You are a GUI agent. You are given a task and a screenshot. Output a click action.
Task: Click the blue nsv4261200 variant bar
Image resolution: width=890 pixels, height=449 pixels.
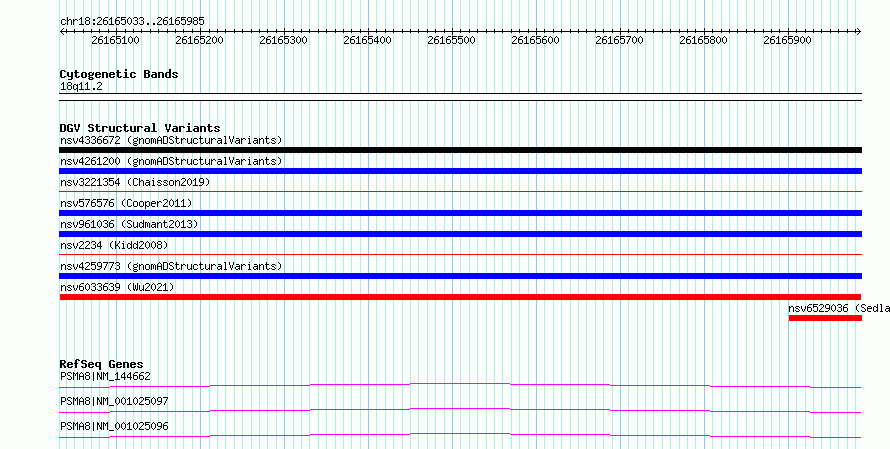click(x=460, y=171)
